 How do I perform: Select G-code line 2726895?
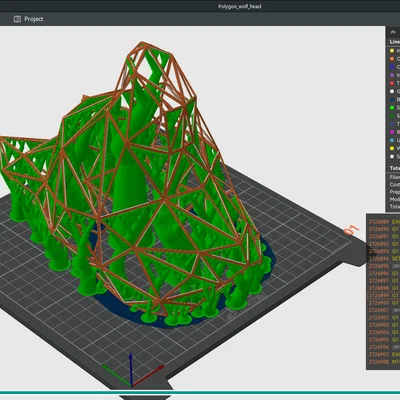(383, 266)
